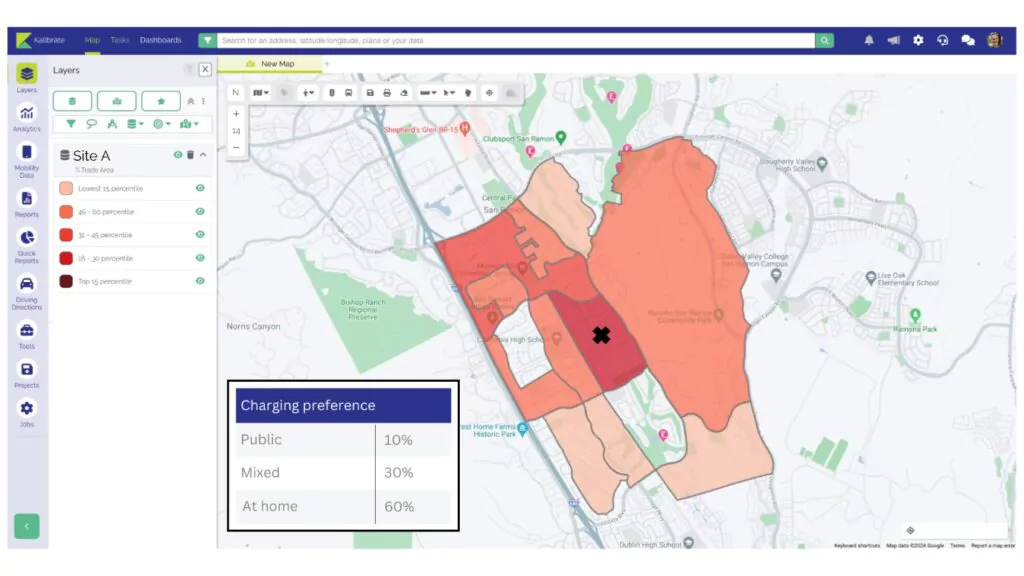Click the 31 - 45 percentile color swatch
Image resolution: width=1024 pixels, height=576 pixels.
tap(65, 235)
